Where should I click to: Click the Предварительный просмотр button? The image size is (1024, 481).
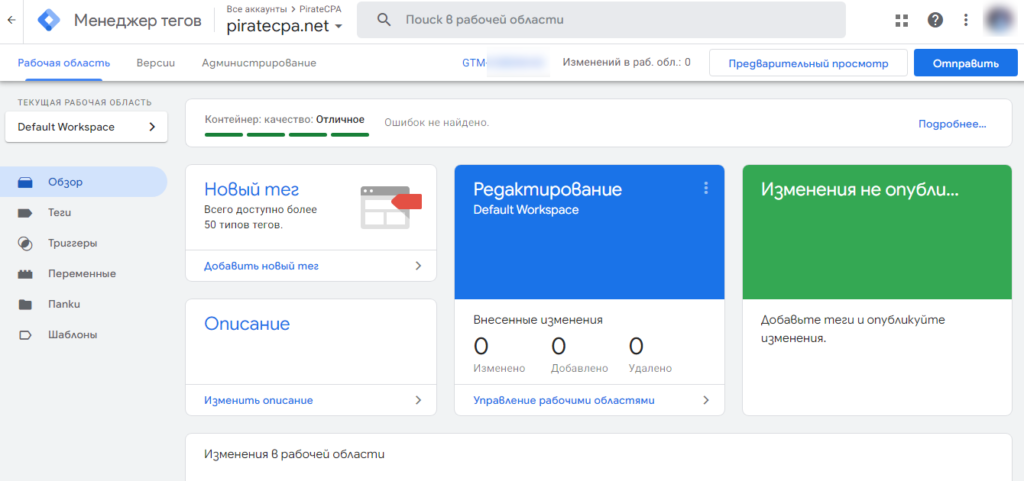(808, 63)
